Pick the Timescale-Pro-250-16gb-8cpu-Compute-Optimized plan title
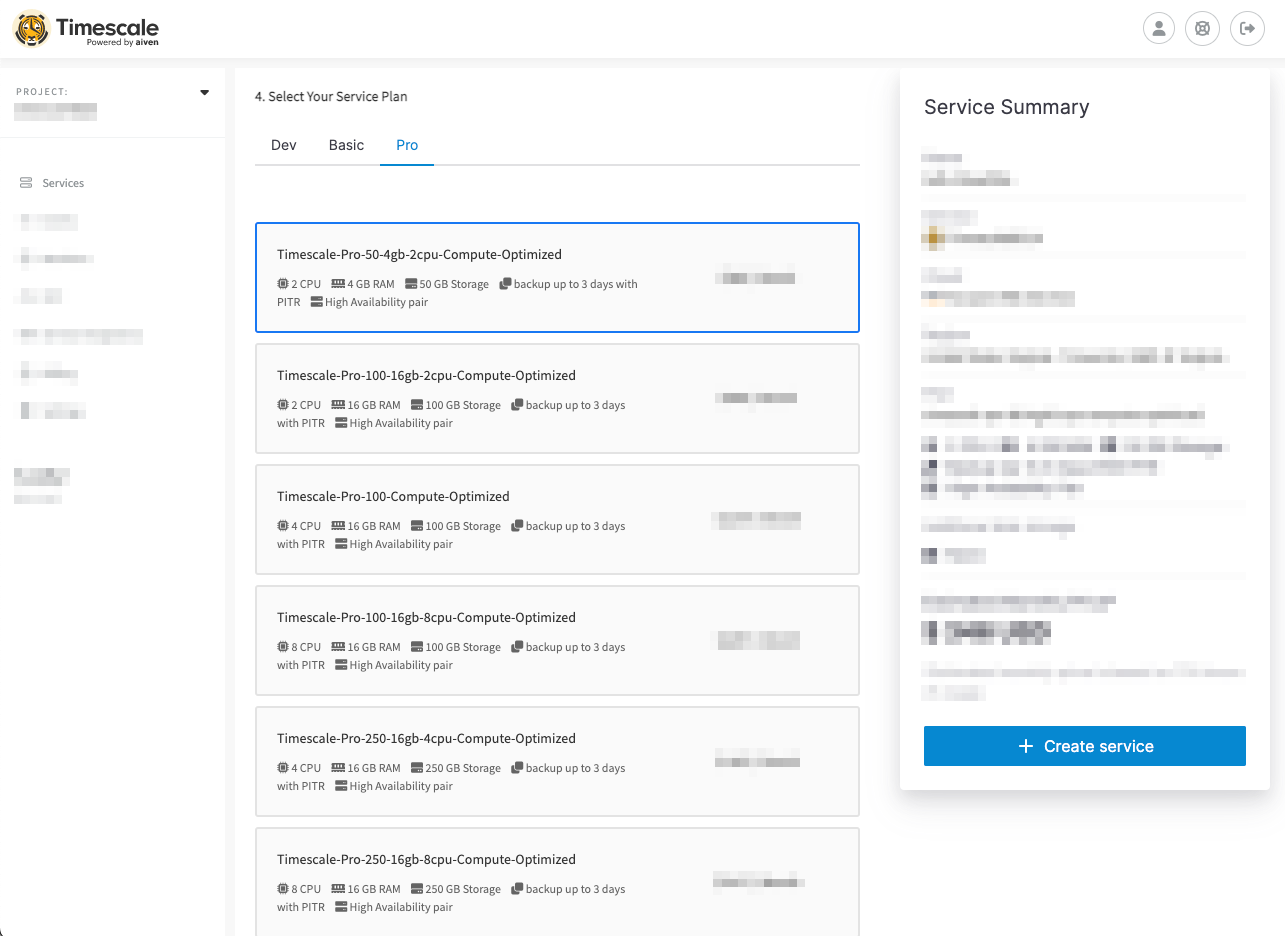The width and height of the screenshot is (1285, 936). pos(426,859)
